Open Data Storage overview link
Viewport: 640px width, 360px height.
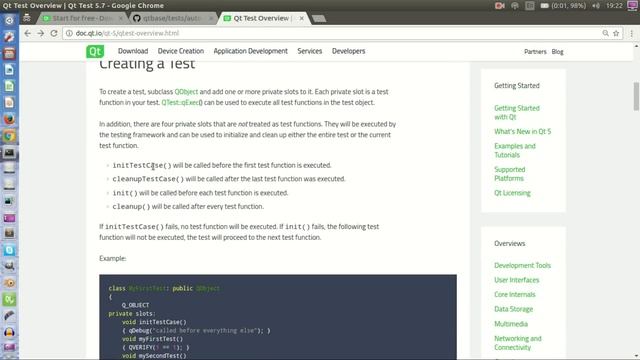pos(513,309)
